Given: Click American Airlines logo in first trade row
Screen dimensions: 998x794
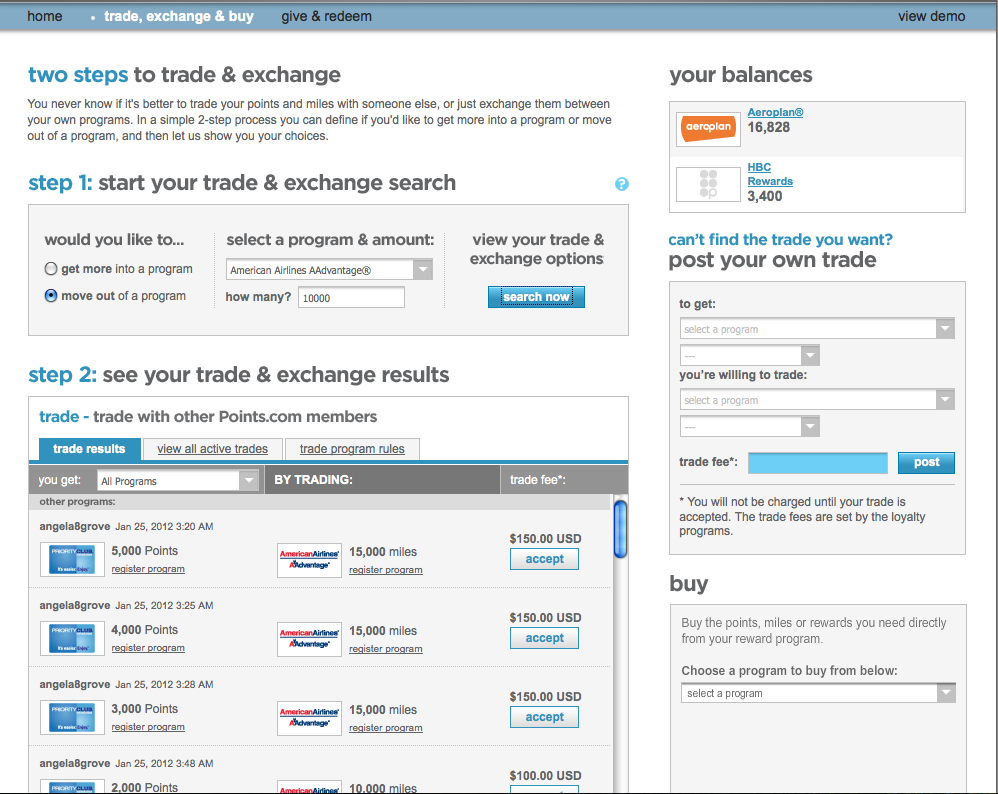Looking at the screenshot, I should point(309,560).
